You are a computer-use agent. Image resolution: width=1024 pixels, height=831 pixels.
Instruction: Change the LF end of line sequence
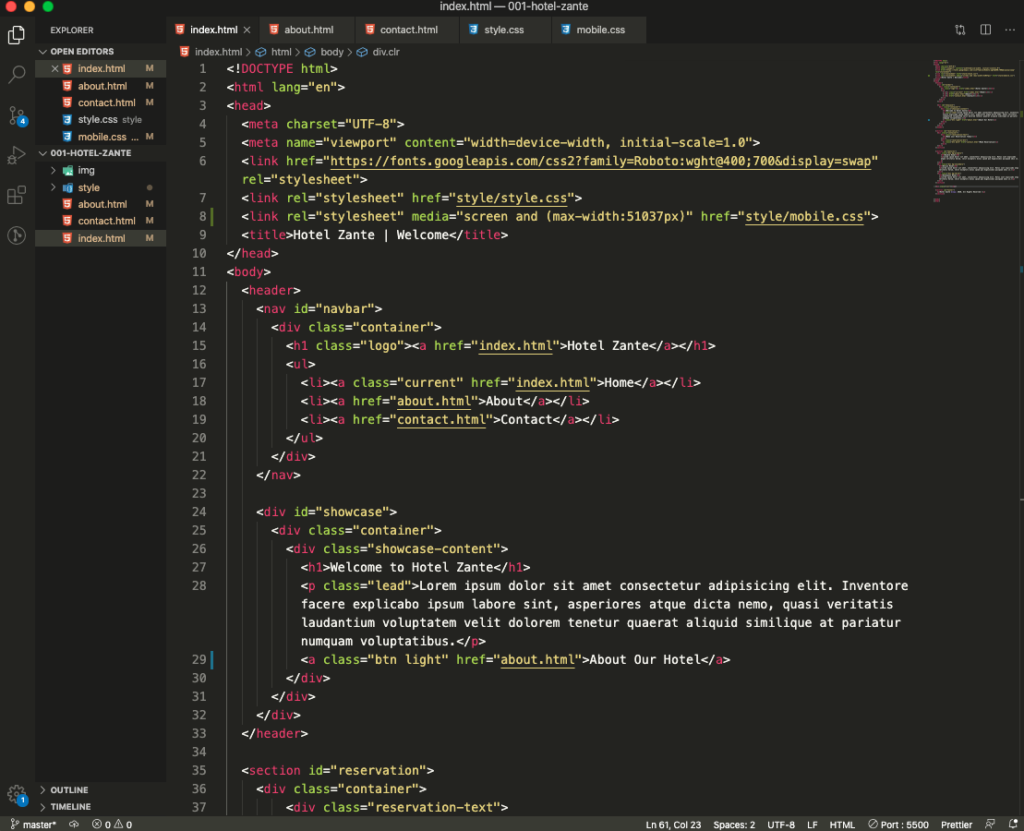(812, 824)
